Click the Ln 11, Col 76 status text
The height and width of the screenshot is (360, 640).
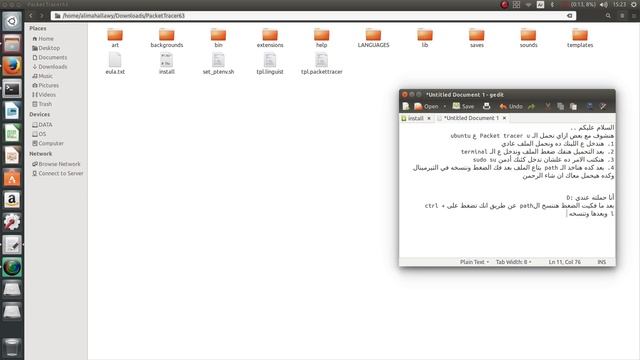click(x=564, y=262)
